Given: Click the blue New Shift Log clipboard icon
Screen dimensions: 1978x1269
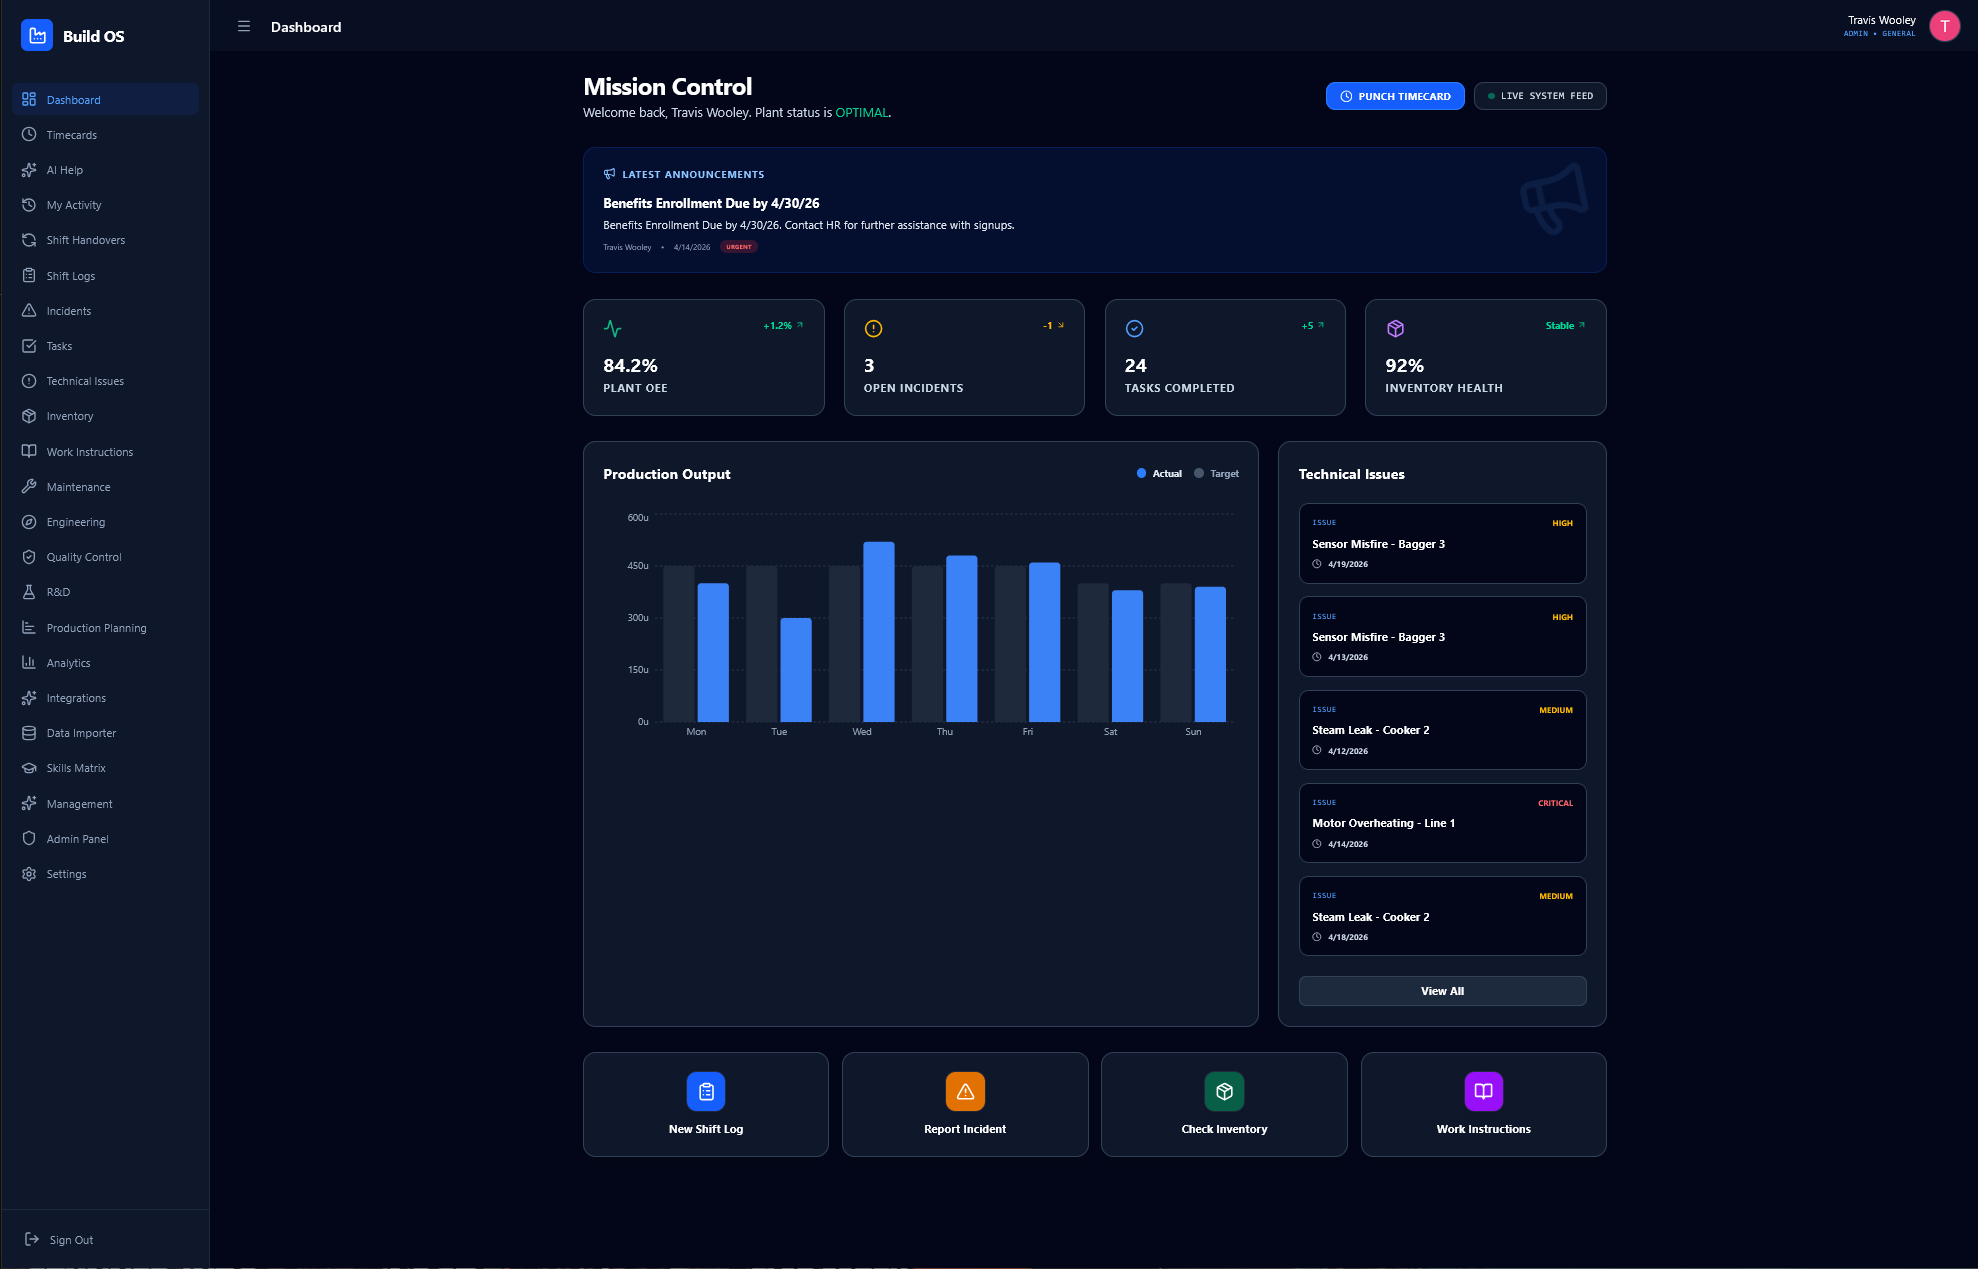Looking at the screenshot, I should click(x=706, y=1091).
